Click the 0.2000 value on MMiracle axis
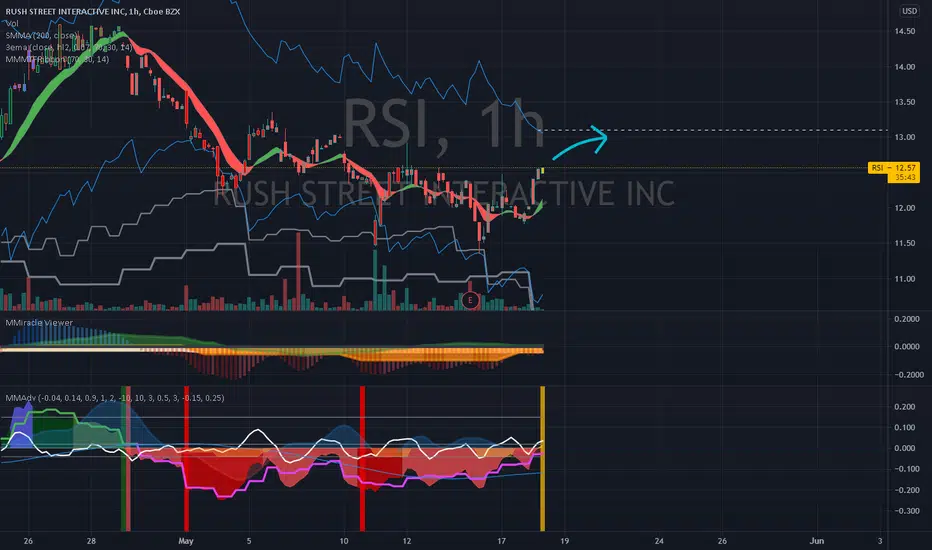932x550 pixels. pos(906,319)
